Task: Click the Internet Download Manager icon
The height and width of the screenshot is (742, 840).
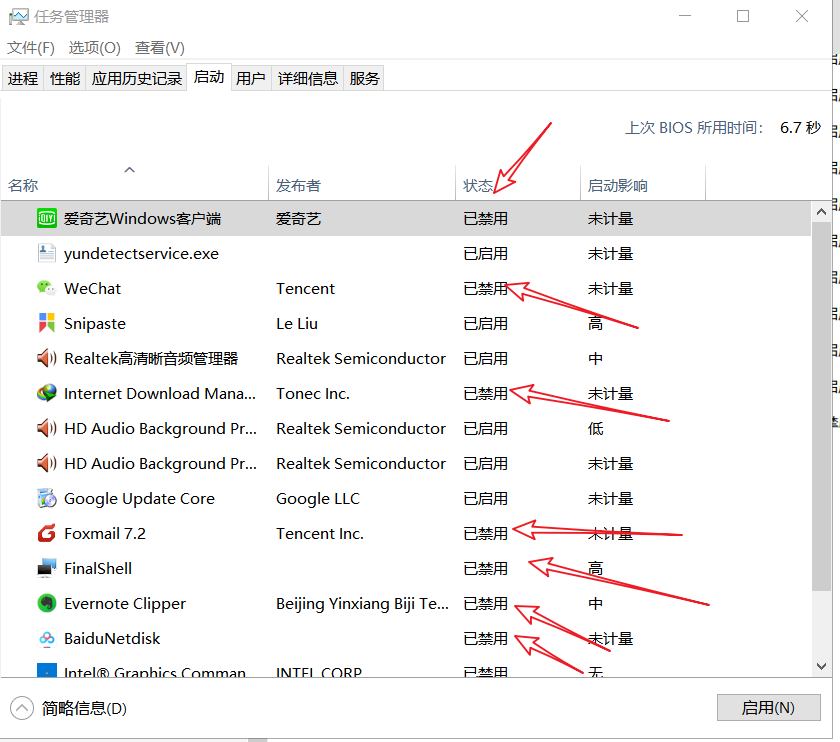Action: coord(47,393)
